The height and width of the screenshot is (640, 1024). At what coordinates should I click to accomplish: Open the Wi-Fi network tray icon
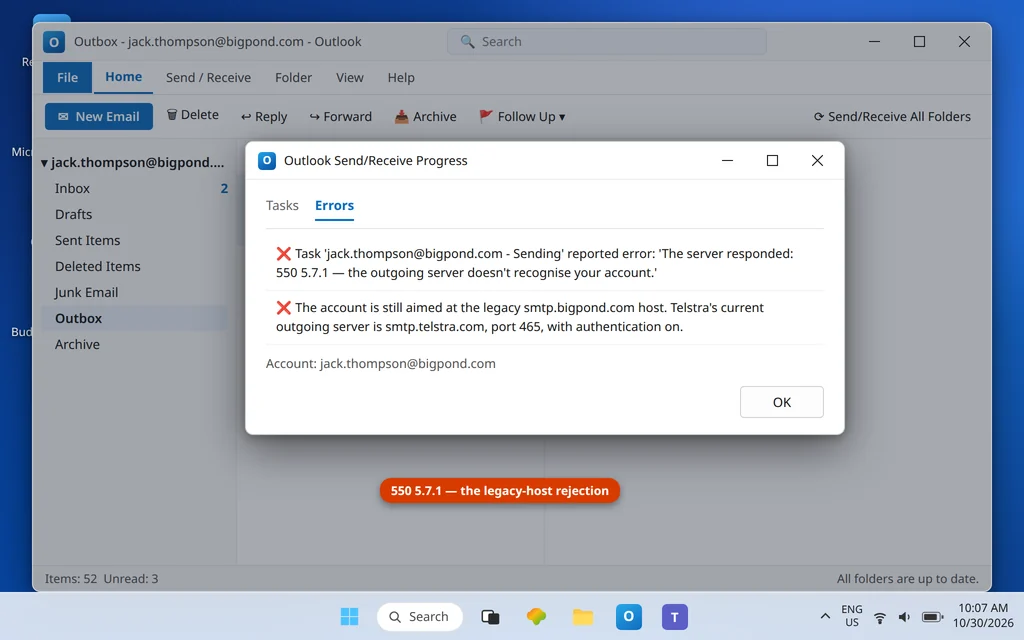(880, 617)
